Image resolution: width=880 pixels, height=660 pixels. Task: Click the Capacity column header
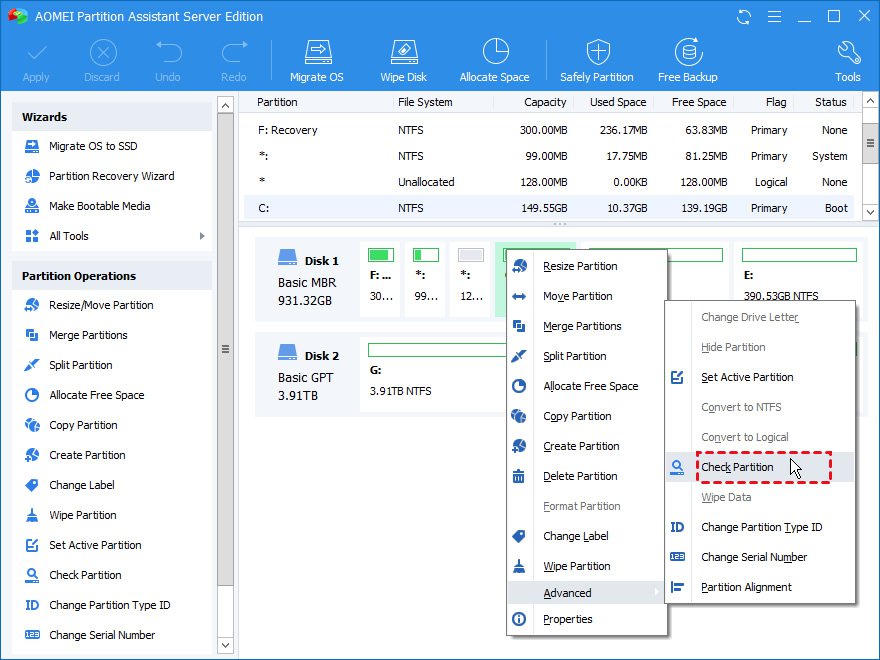click(x=545, y=102)
